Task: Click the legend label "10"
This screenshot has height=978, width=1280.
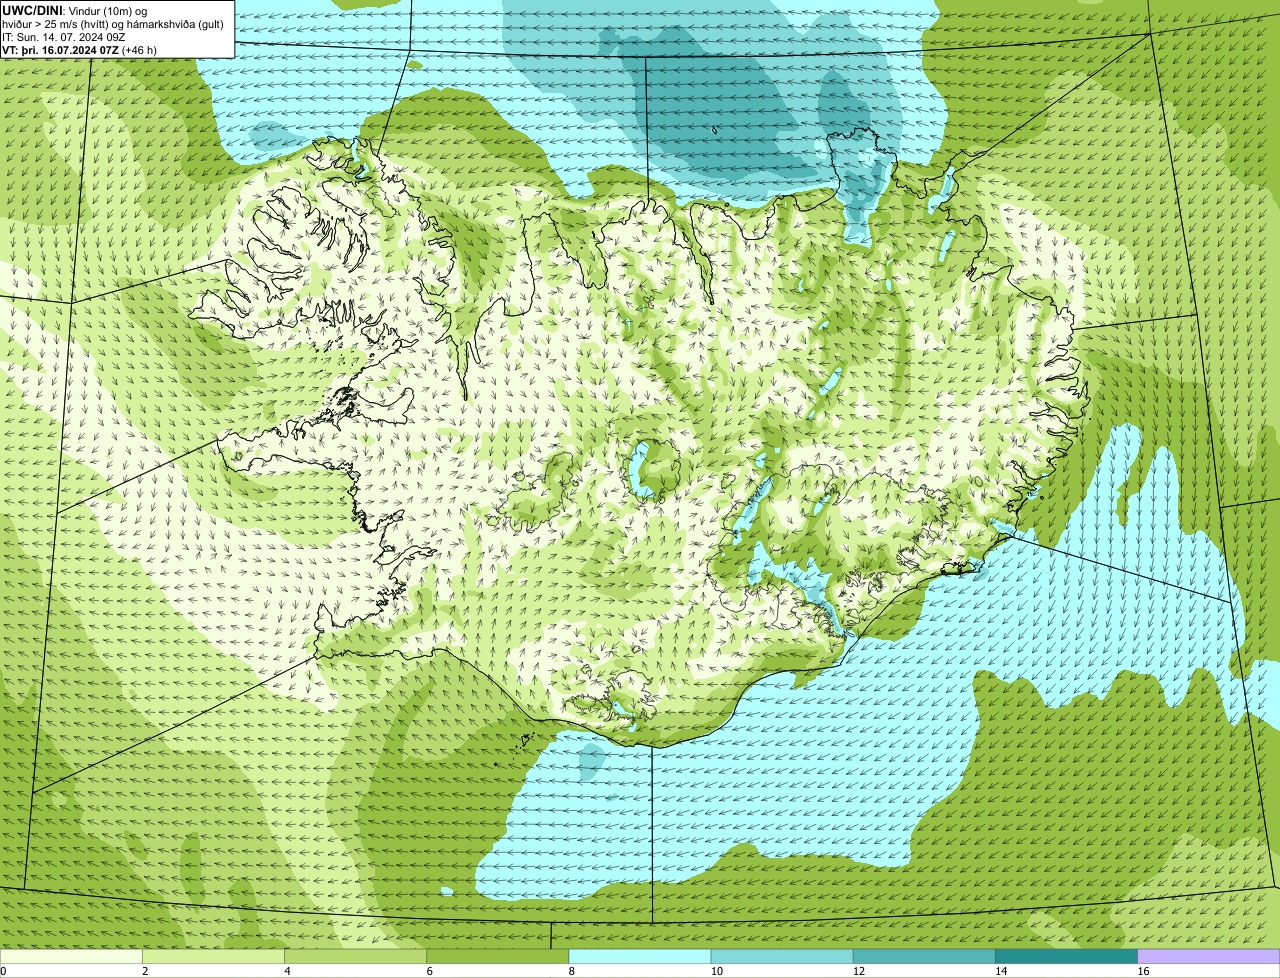Action: click(716, 971)
